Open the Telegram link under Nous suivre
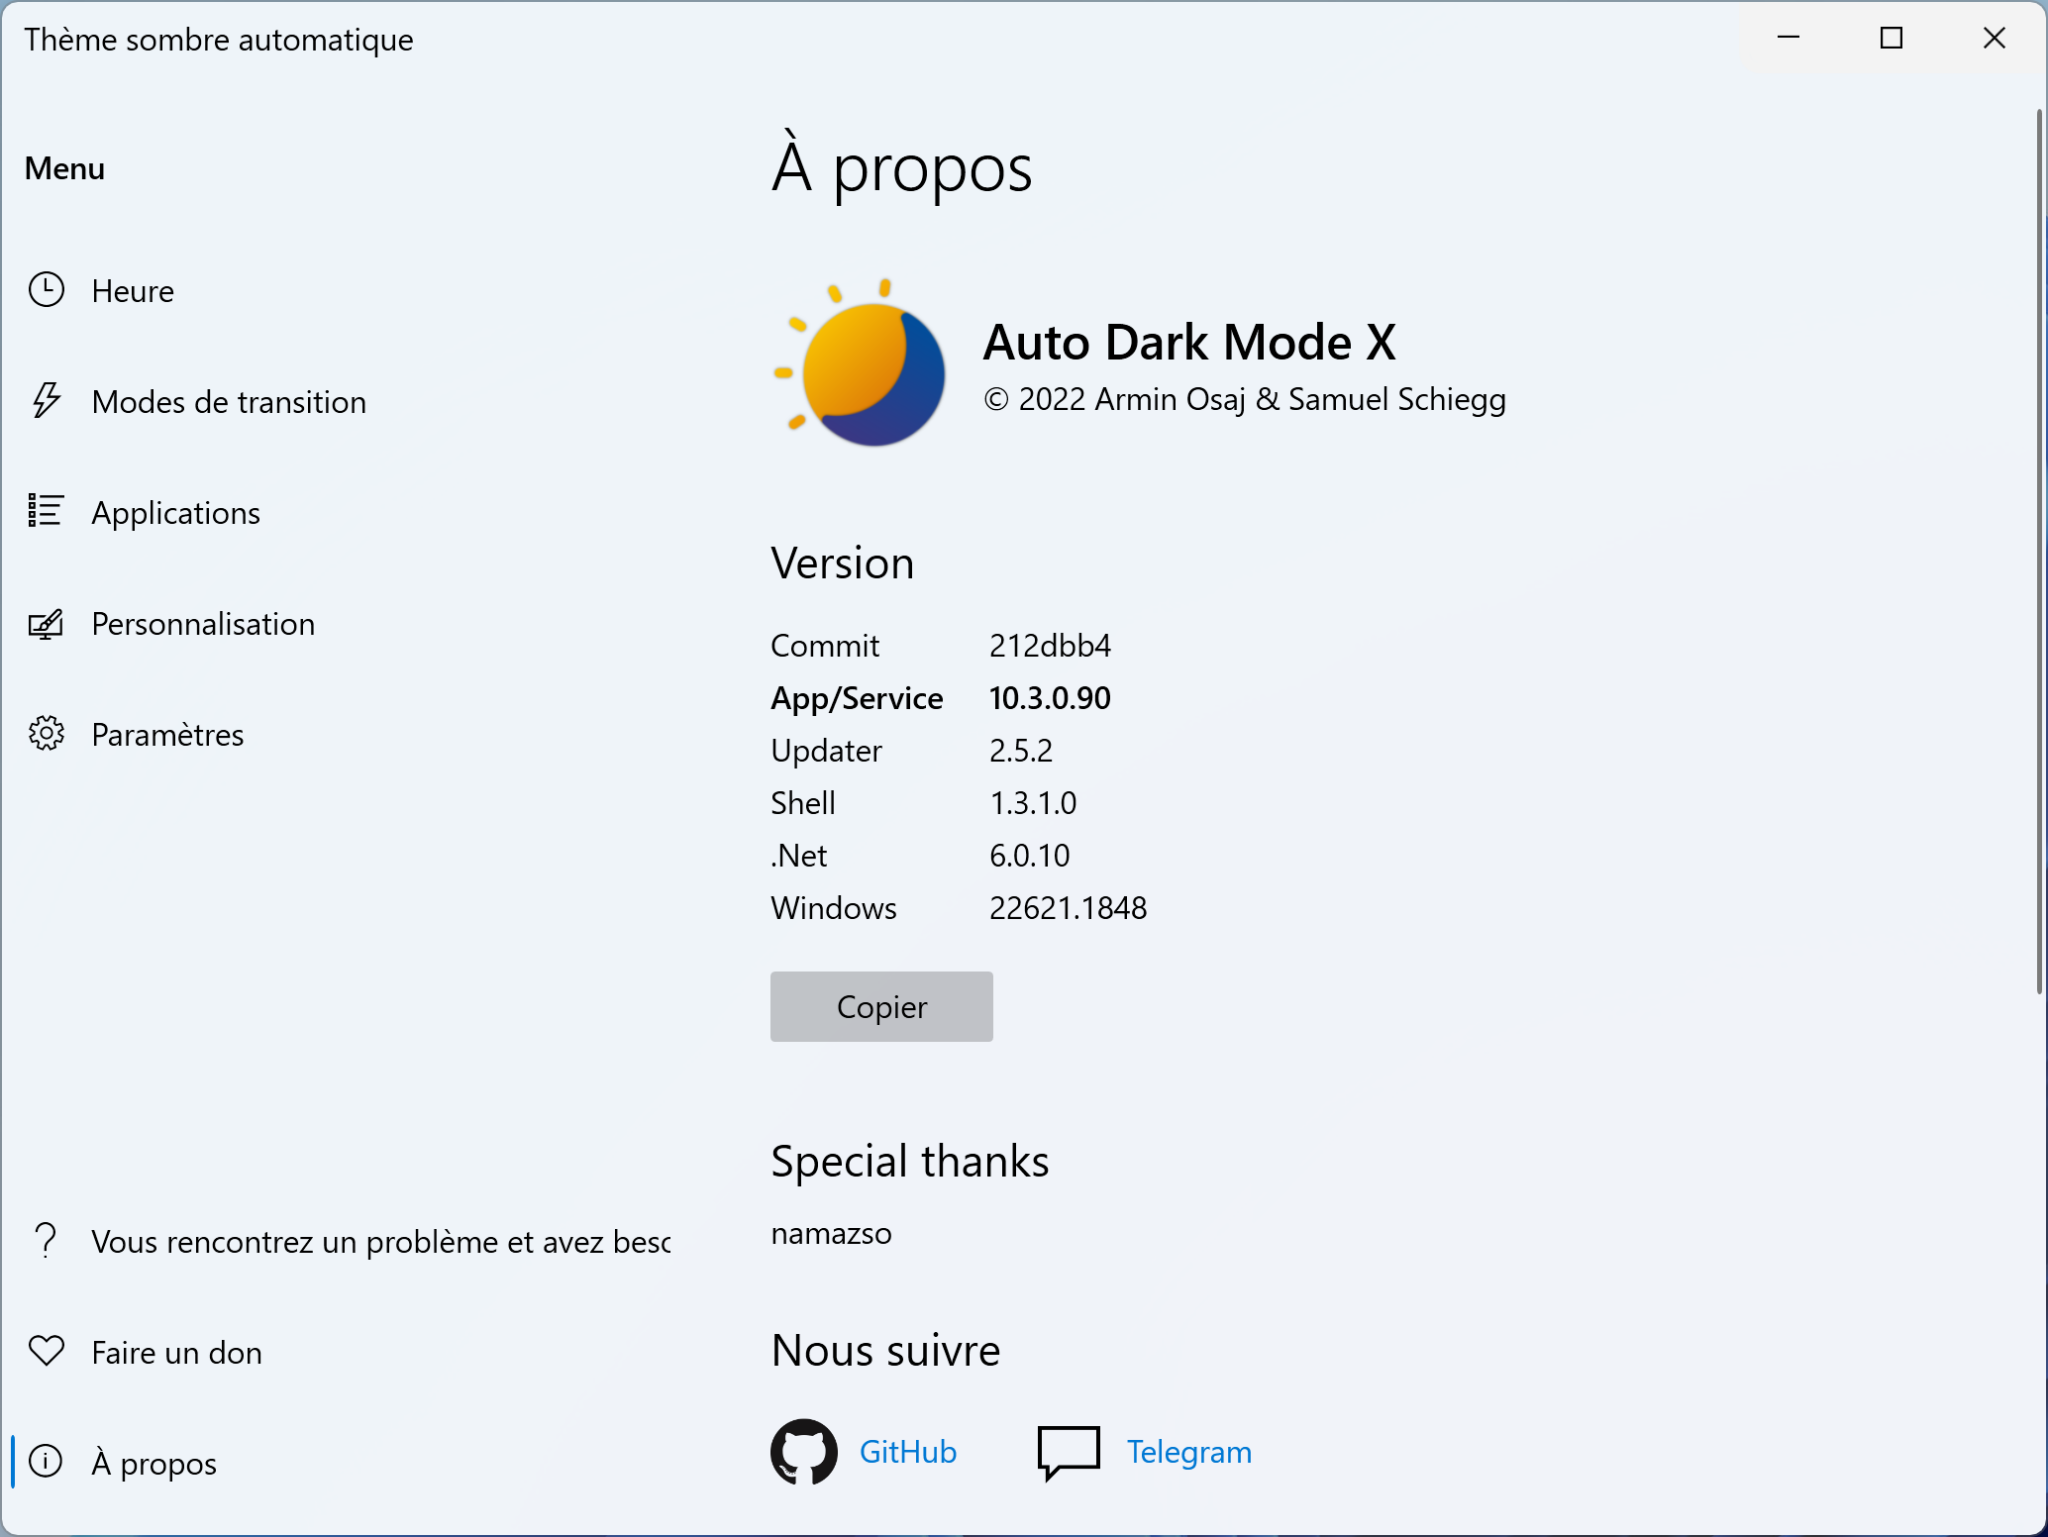2048x1537 pixels. [x=1189, y=1452]
